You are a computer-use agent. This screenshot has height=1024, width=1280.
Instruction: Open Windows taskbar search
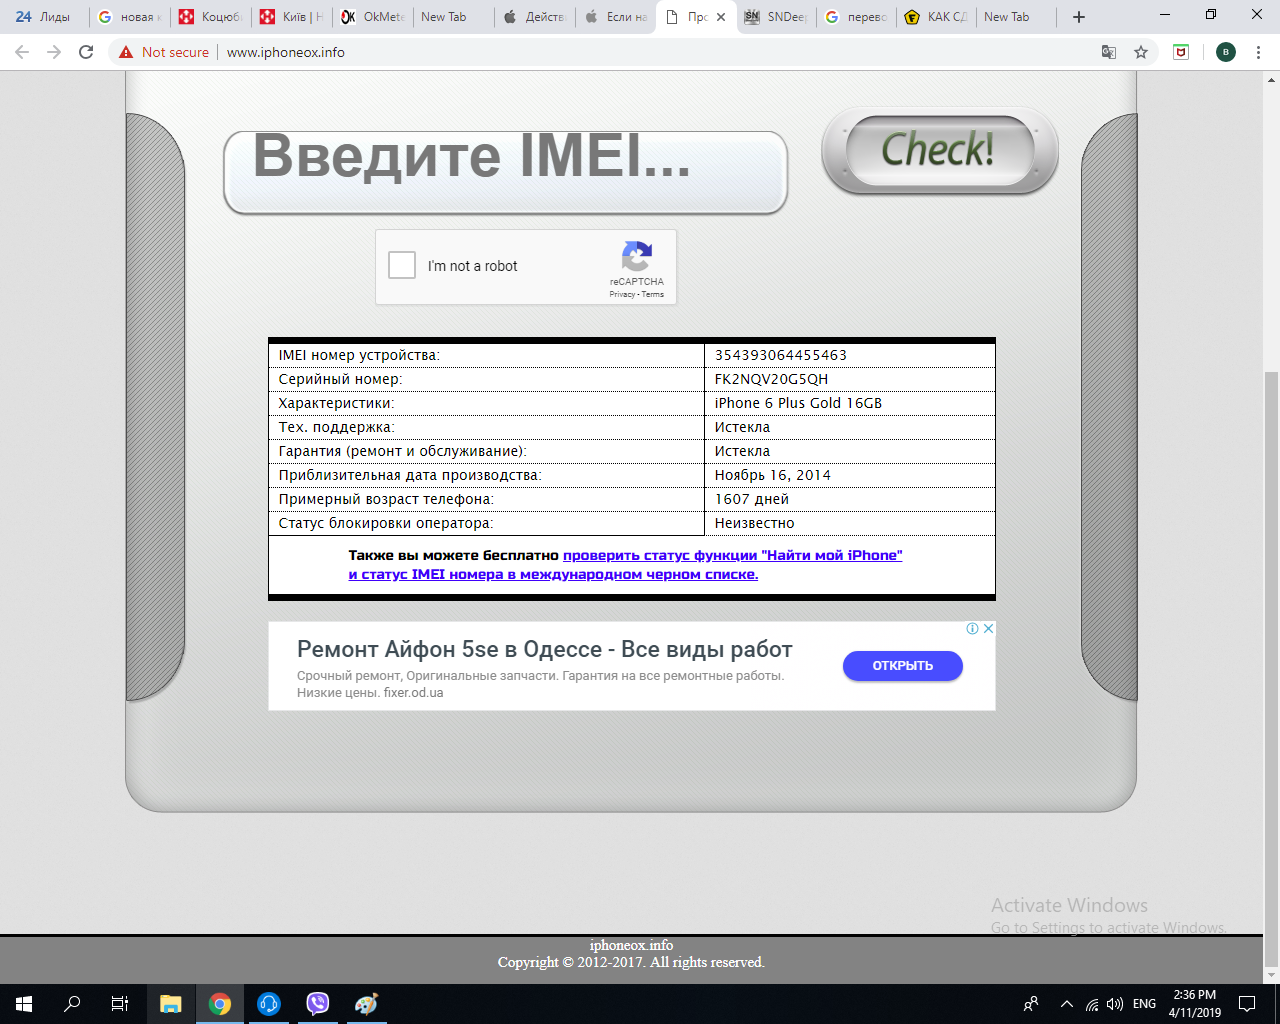[x=72, y=1004]
